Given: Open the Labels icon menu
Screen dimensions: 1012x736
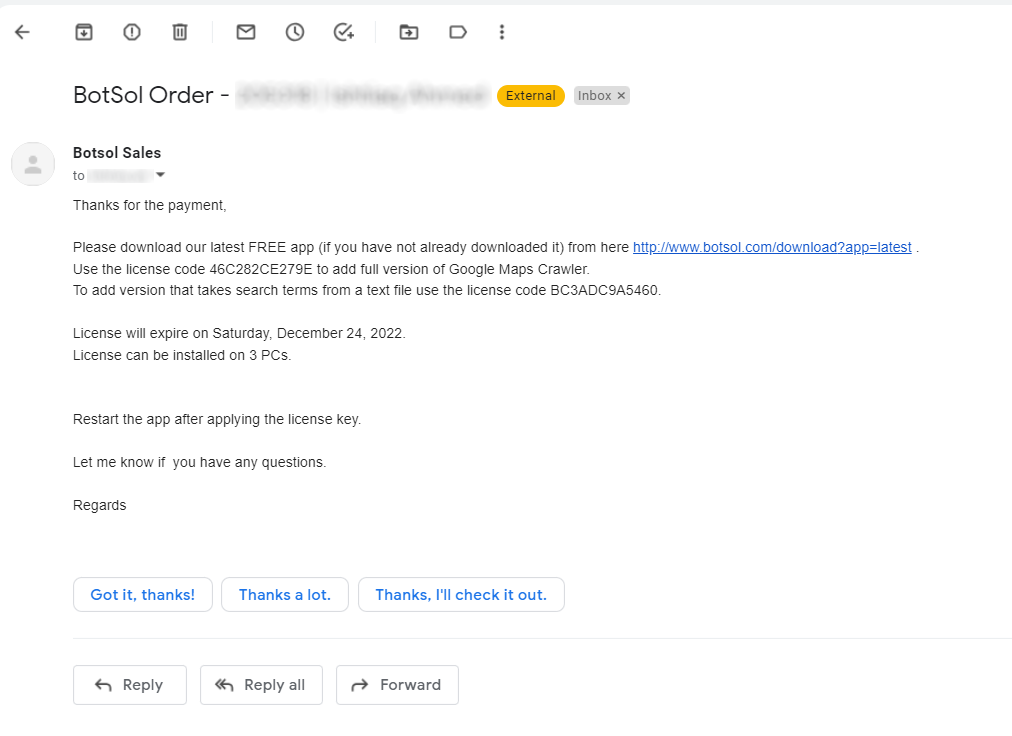Looking at the screenshot, I should click(458, 32).
